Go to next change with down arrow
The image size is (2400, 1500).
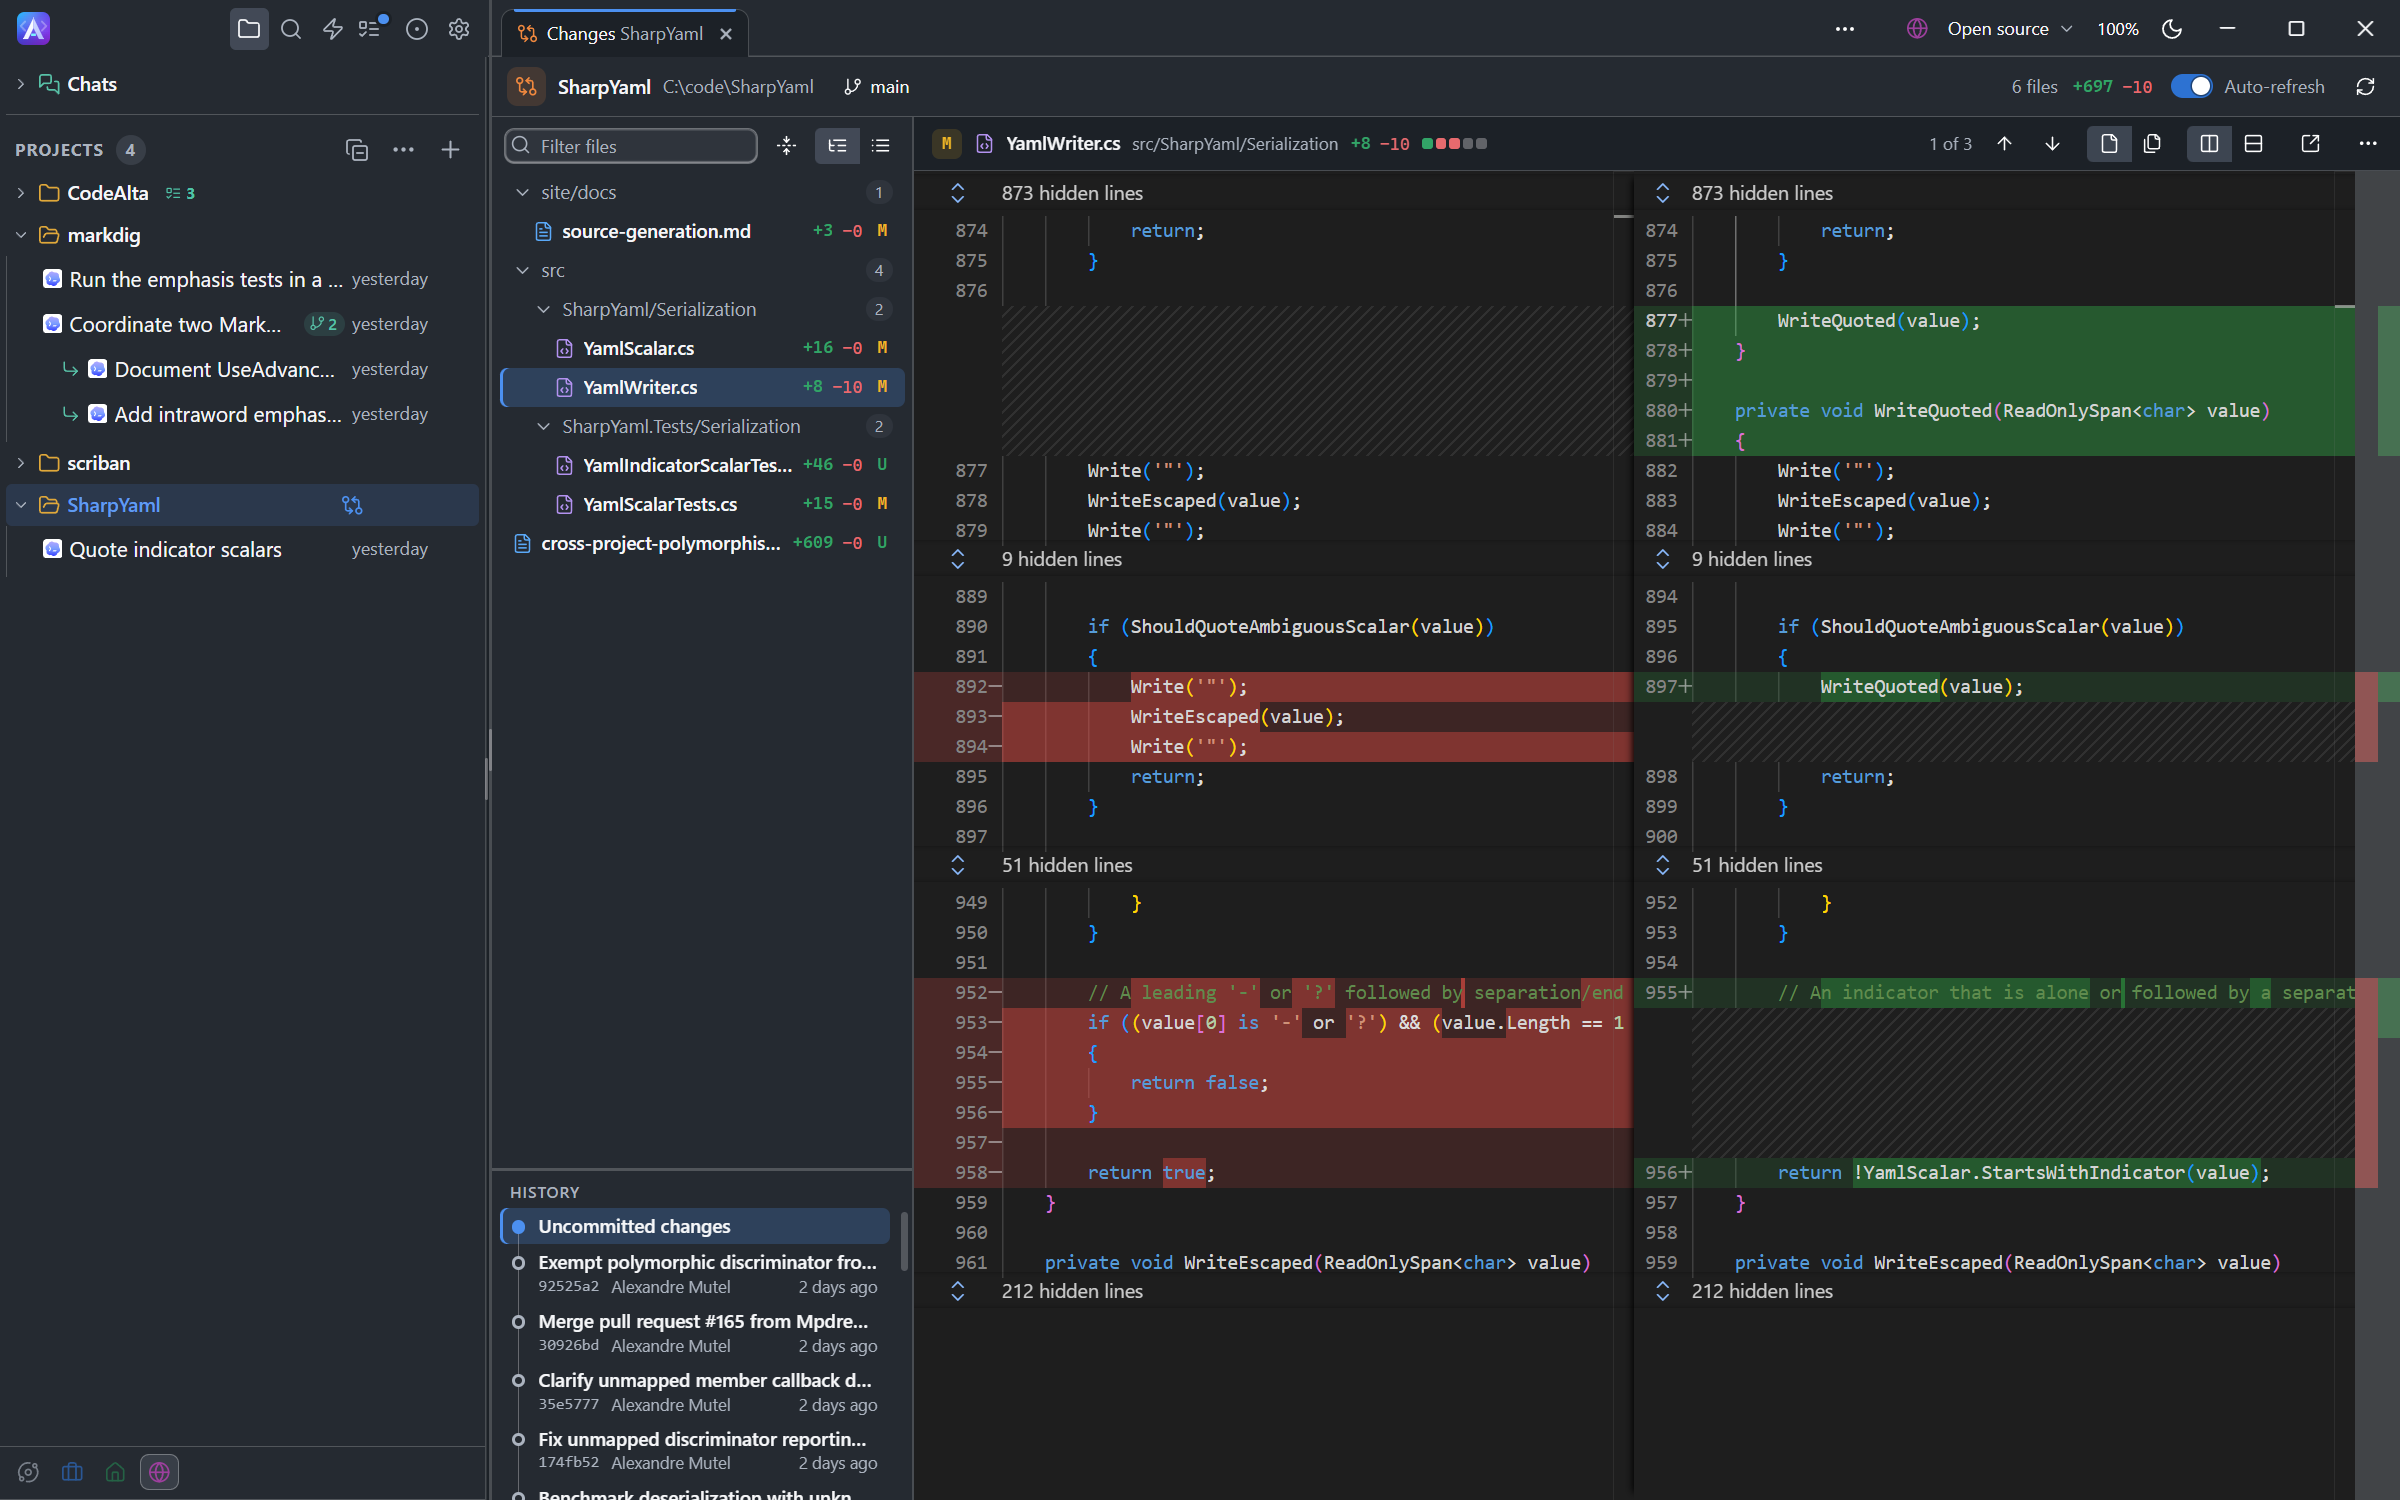click(x=2052, y=144)
